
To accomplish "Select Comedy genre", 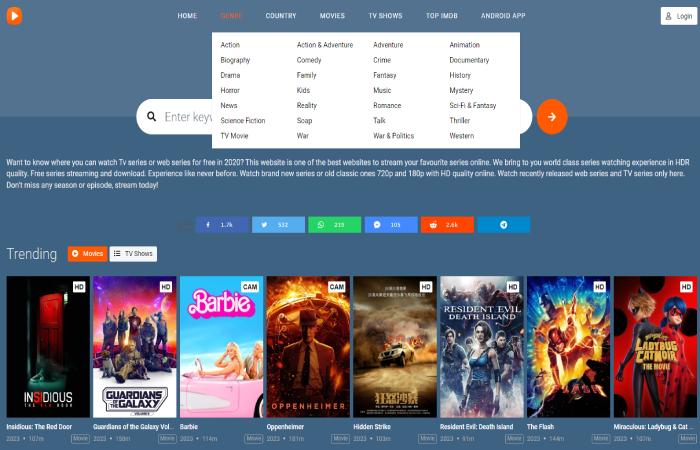I will pyautogui.click(x=309, y=60).
